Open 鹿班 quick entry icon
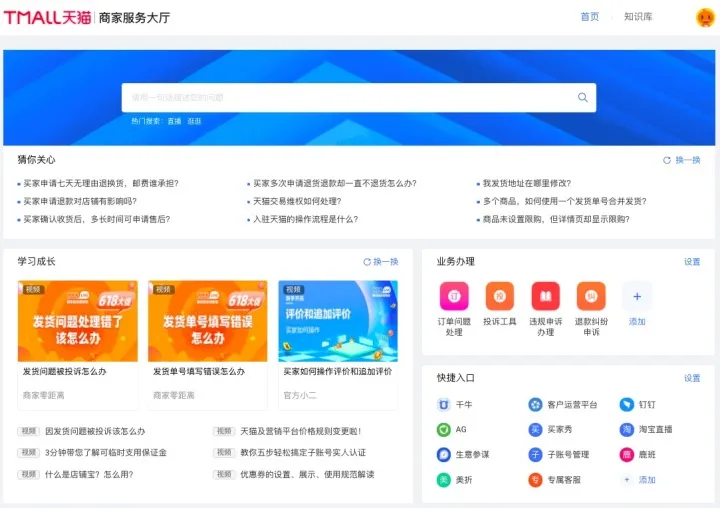Image resolution: width=720 pixels, height=508 pixels. click(x=627, y=455)
